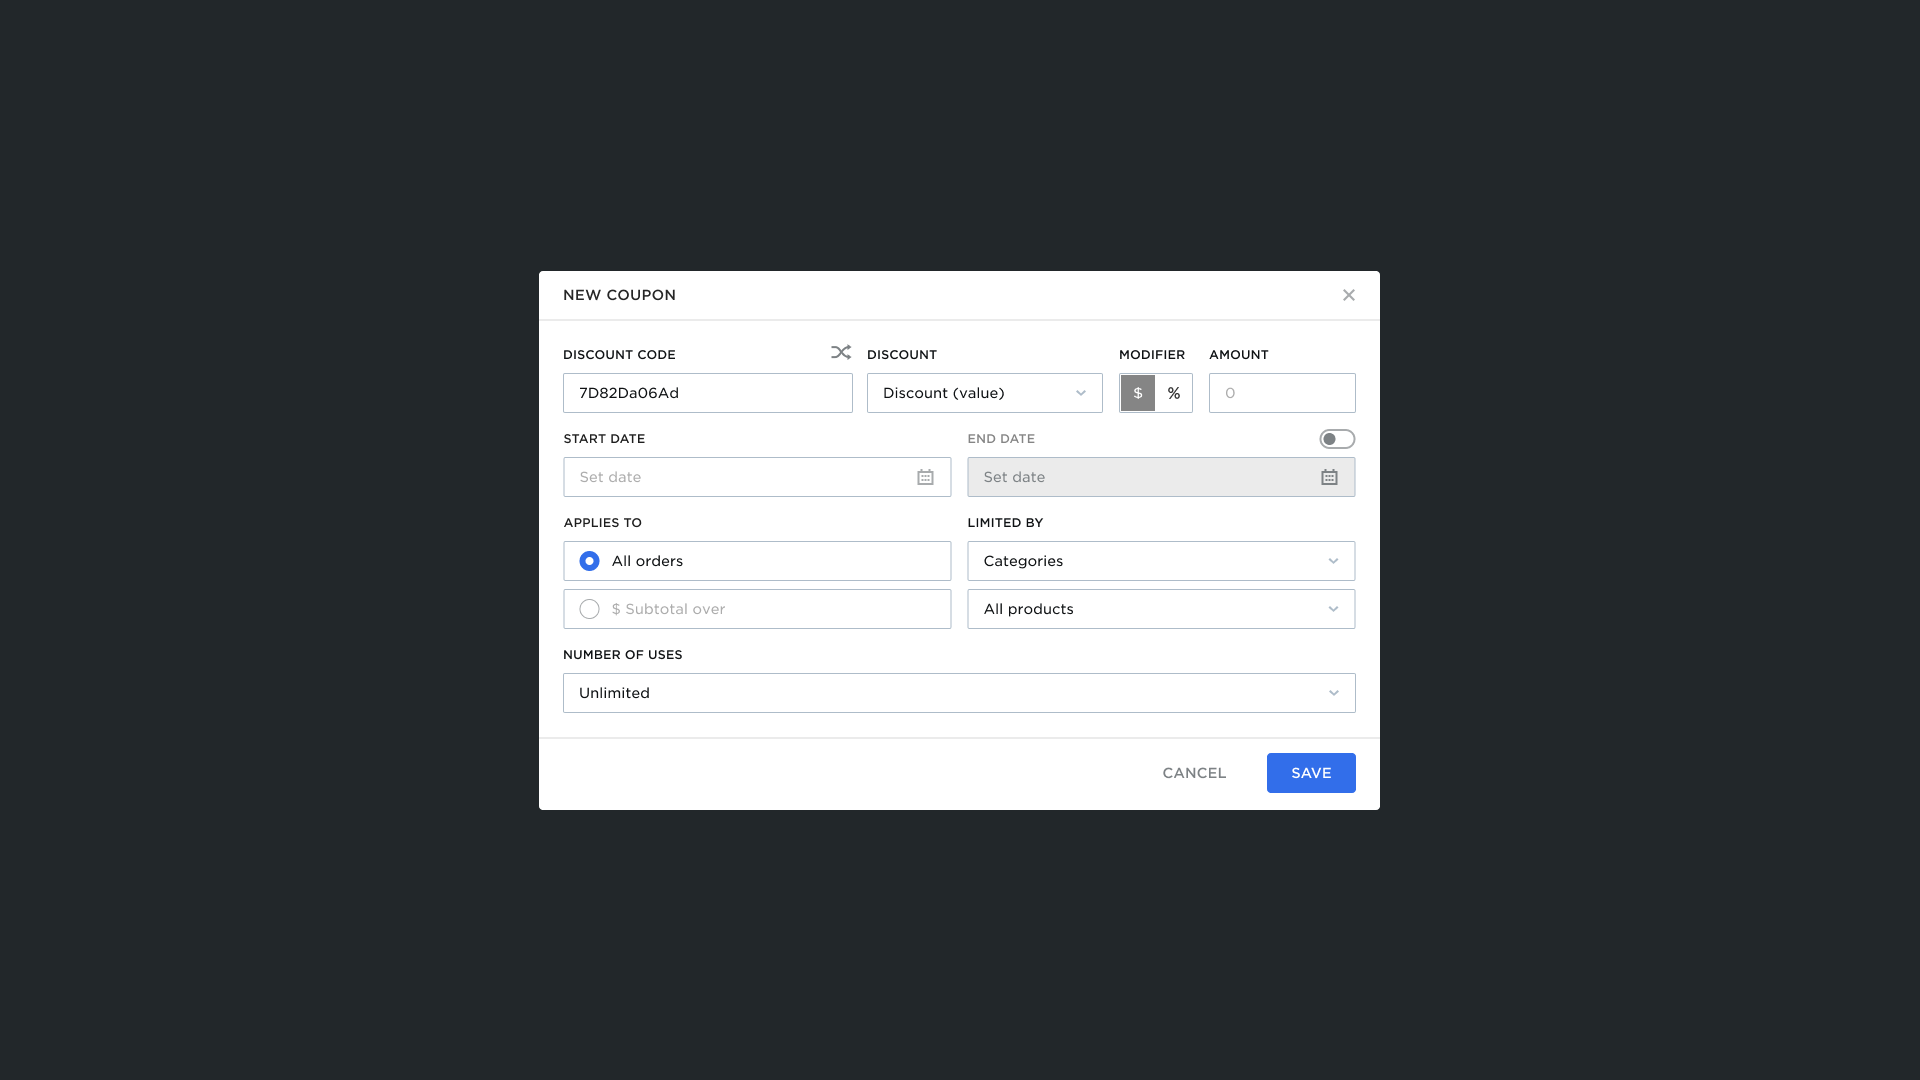The width and height of the screenshot is (1920, 1080).
Task: Select percent sign modifier
Action: pyautogui.click(x=1174, y=393)
